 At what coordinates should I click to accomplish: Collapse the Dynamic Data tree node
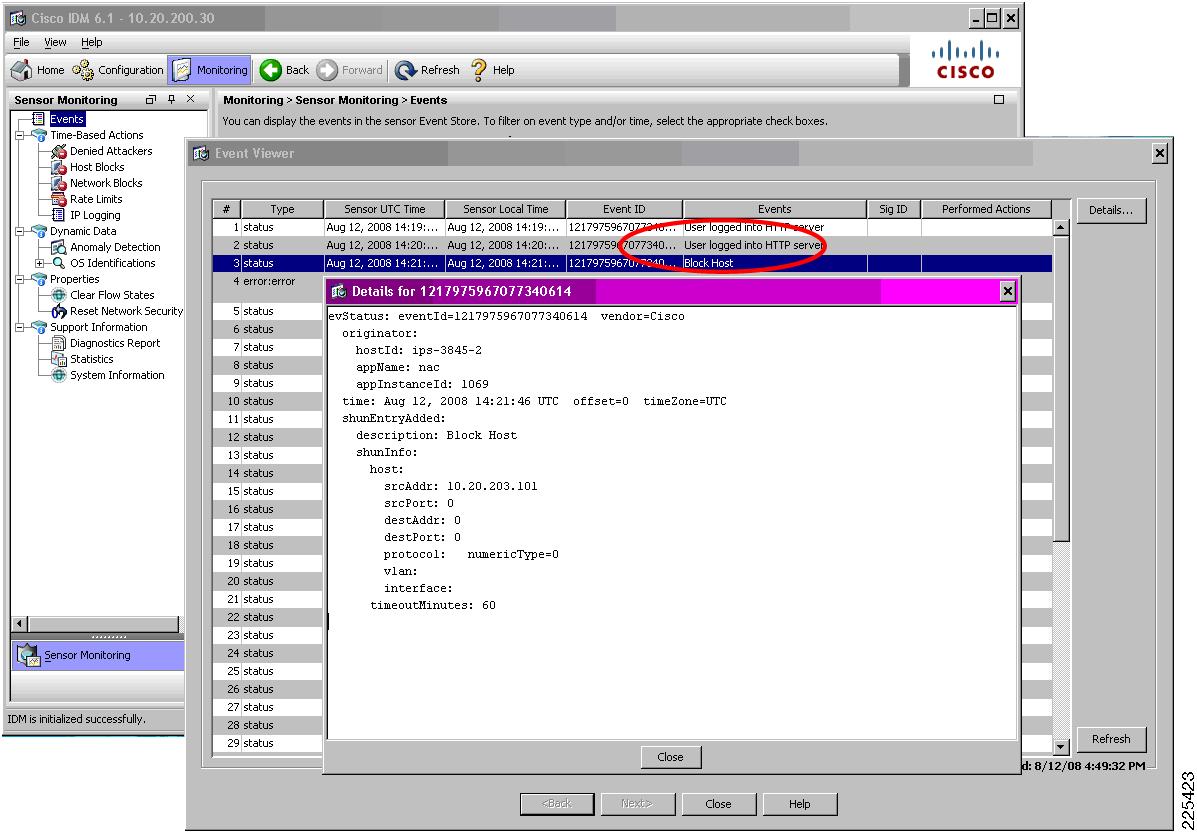click(x=19, y=231)
